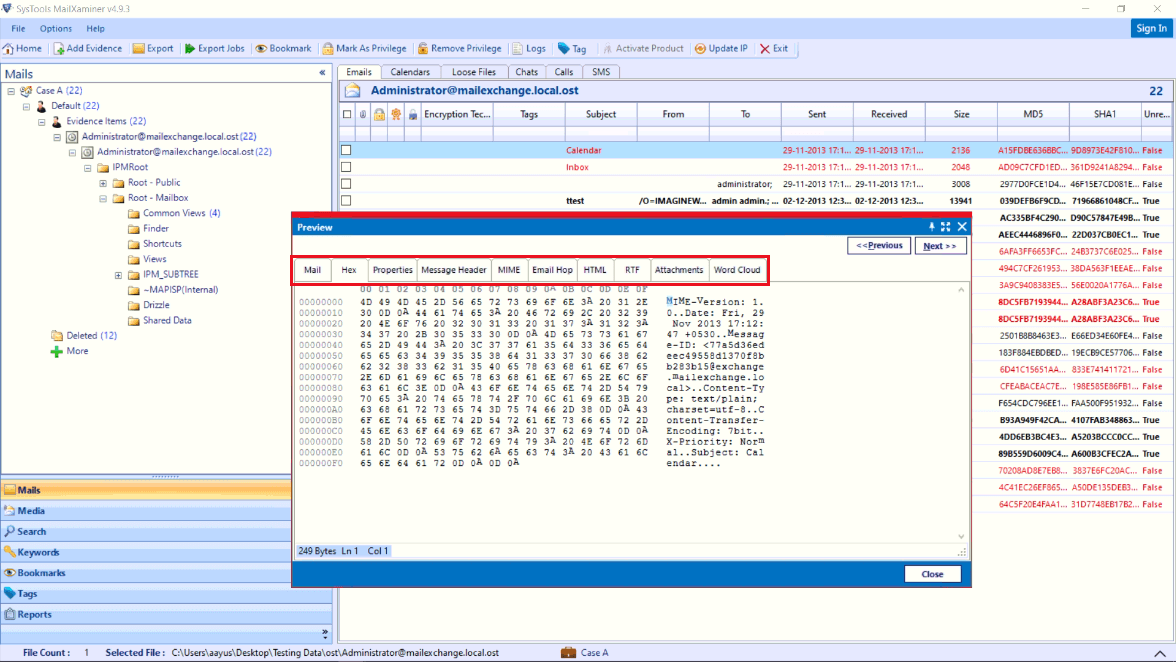Click the Remove Privilege icon
The image size is (1176, 662).
(423, 49)
